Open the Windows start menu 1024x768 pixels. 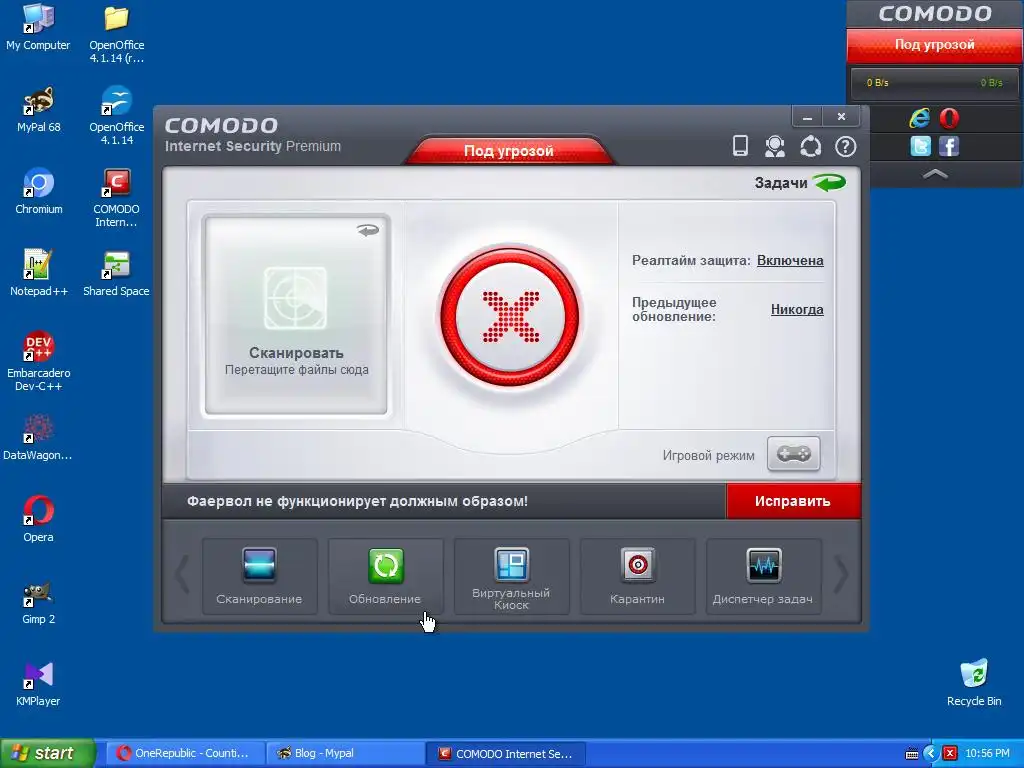47,754
